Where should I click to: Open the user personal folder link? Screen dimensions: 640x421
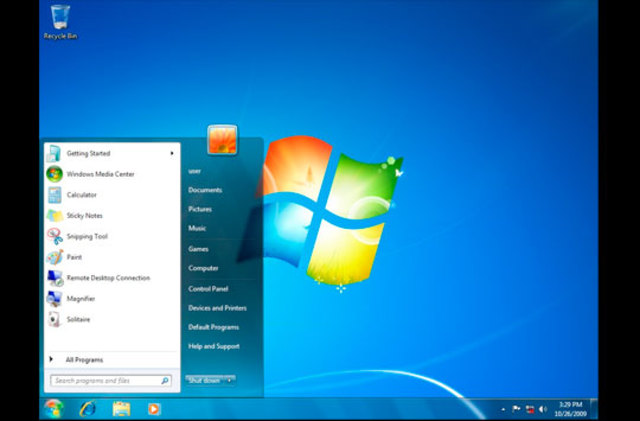[x=195, y=171]
